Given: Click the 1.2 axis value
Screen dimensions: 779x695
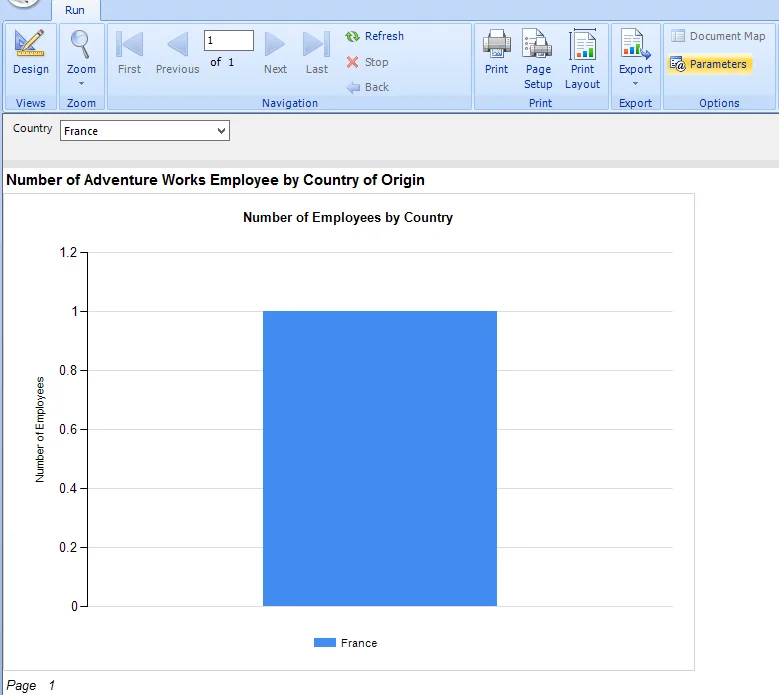Looking at the screenshot, I should tap(69, 252).
